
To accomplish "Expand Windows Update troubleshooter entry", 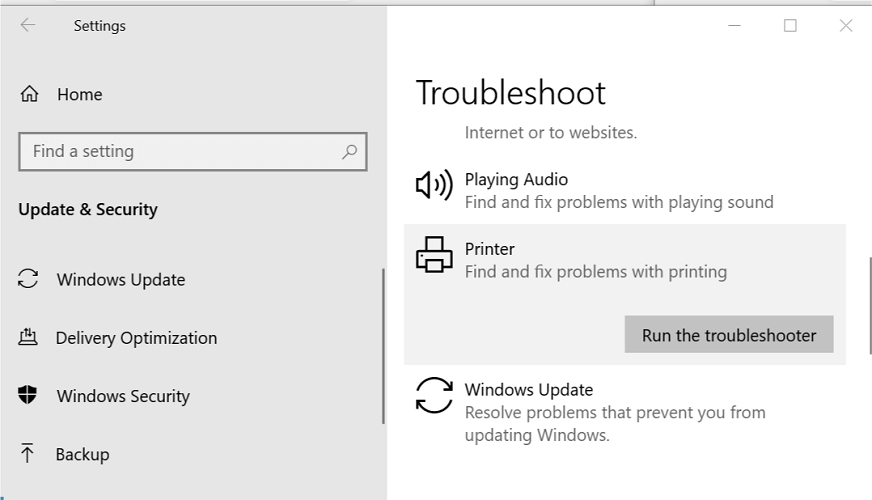I will [625, 412].
